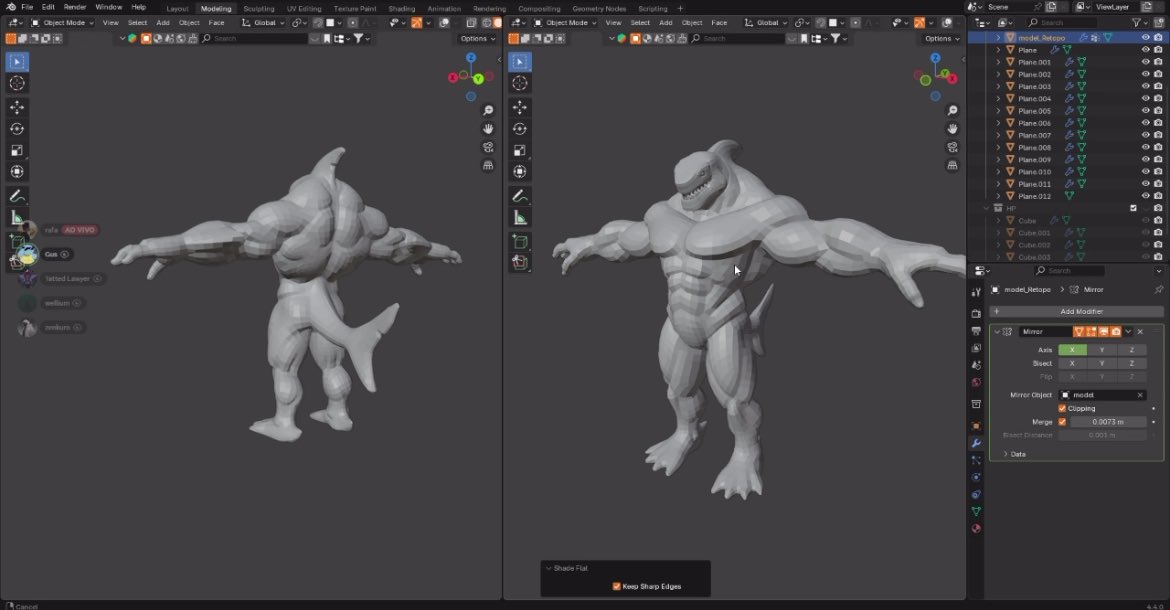Switch to Shading workspace tab
Viewport: 1170px width, 610px height.
(401, 9)
